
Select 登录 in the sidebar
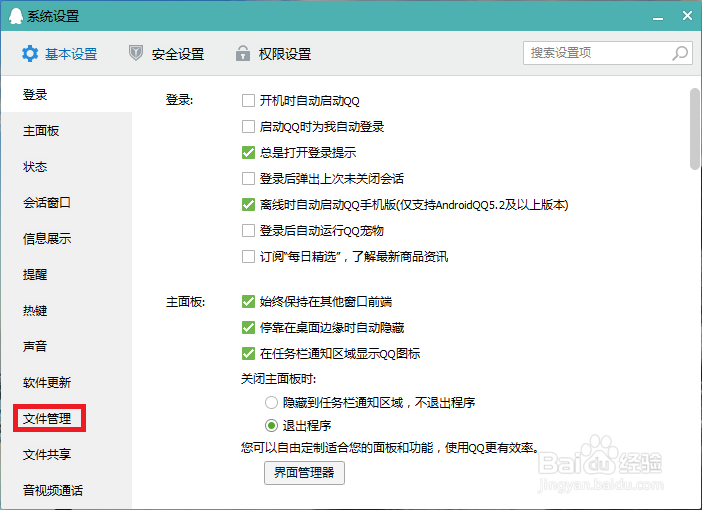tap(67, 94)
